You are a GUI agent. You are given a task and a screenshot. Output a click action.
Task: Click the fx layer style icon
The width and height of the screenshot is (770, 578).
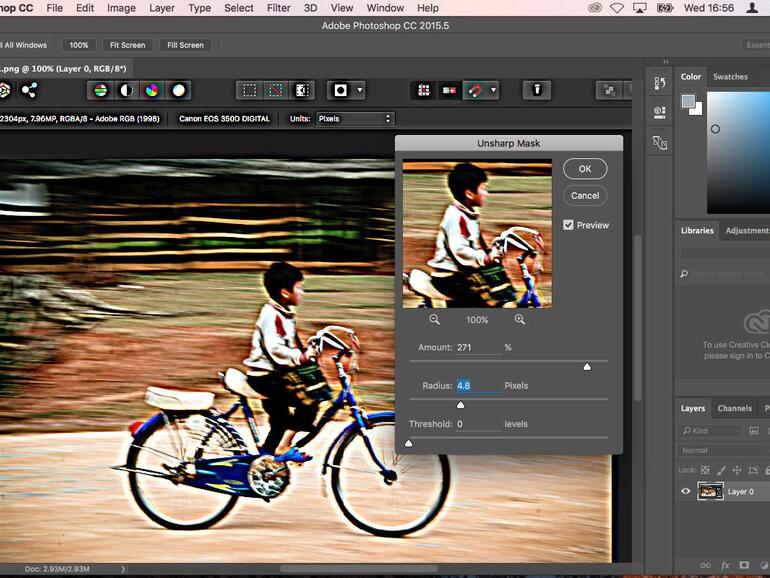click(x=725, y=565)
